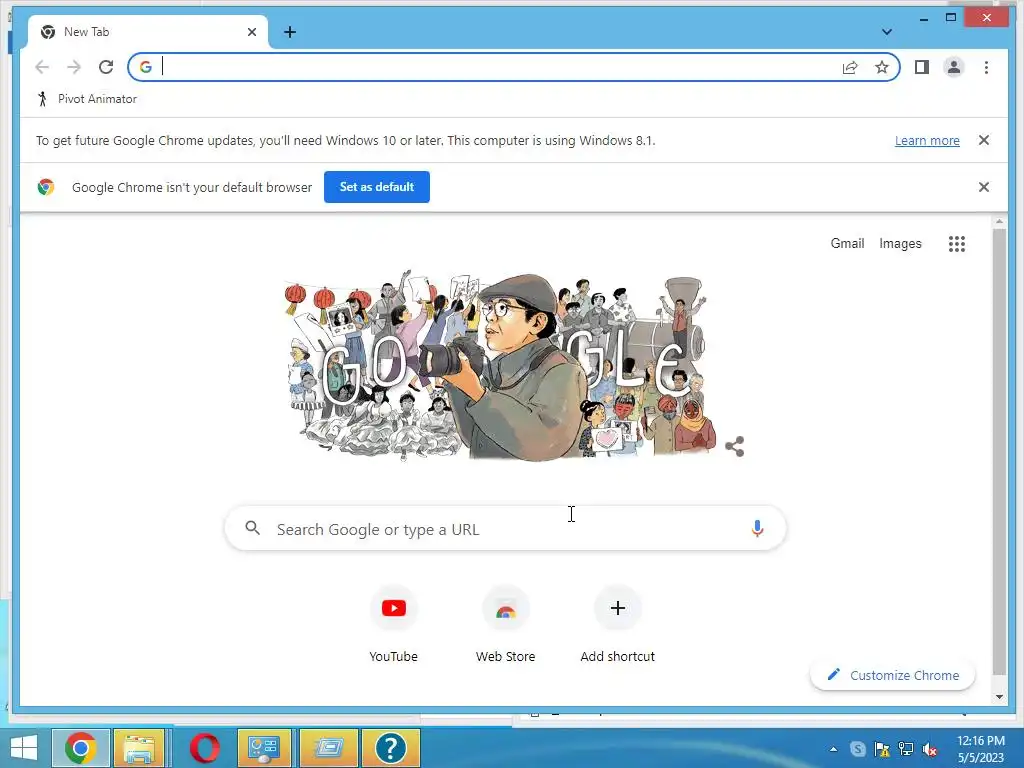Click the network tray icon

coord(906,749)
